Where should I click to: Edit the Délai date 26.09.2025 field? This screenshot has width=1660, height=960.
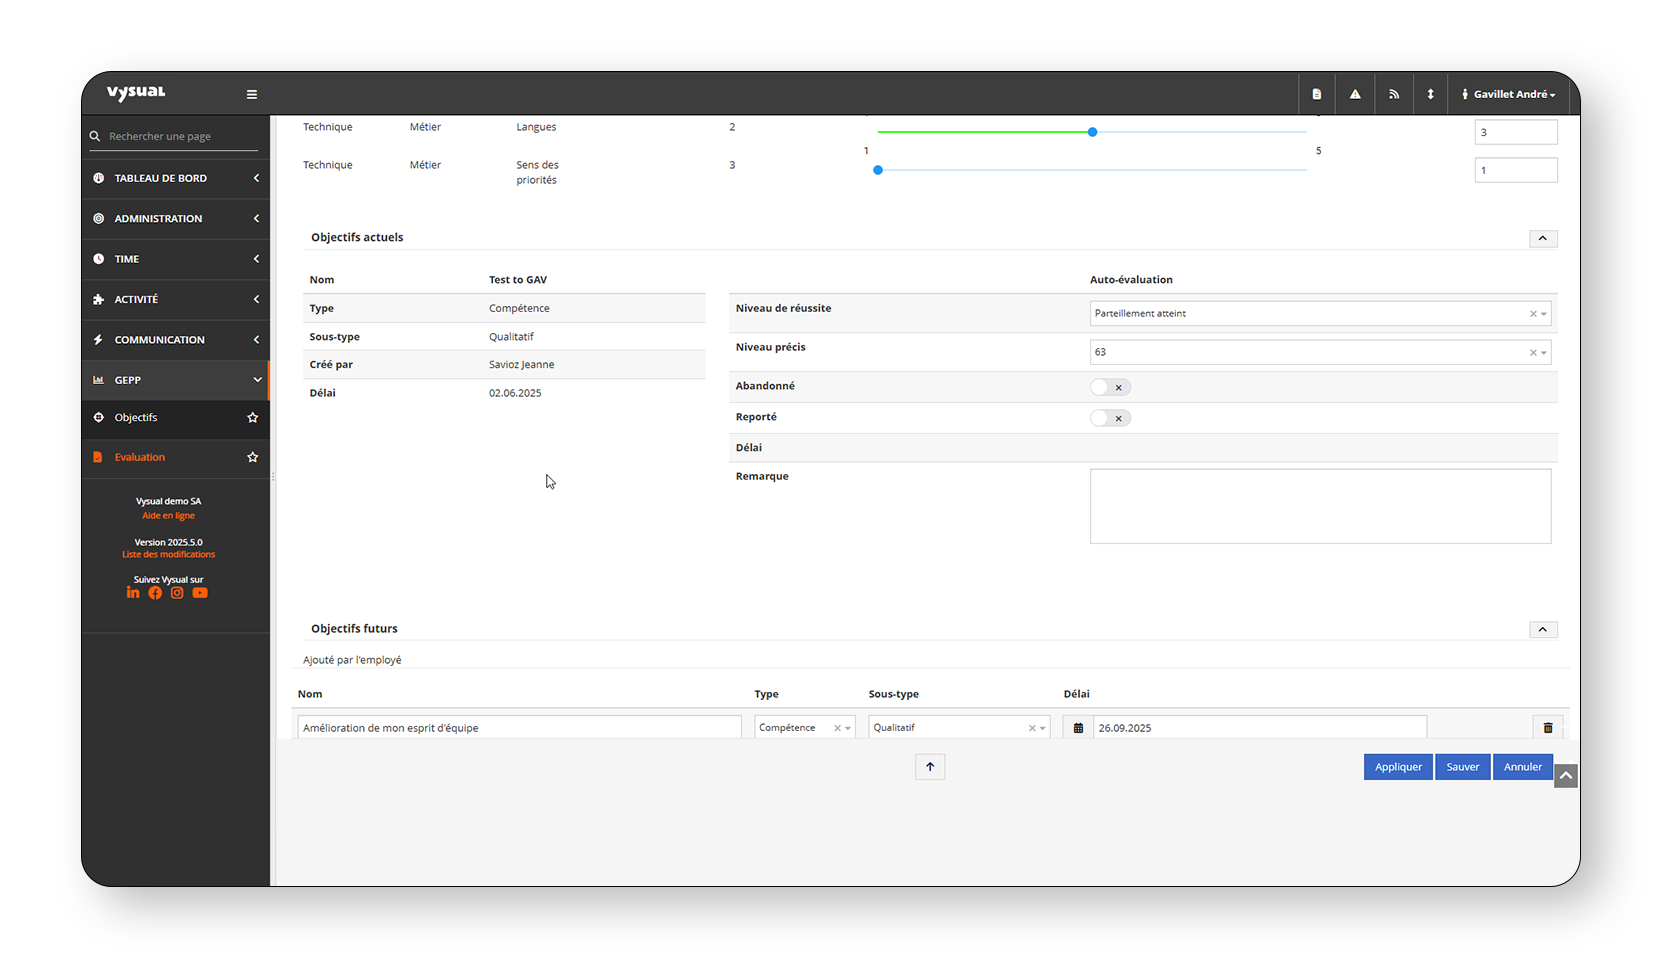[x=1259, y=728]
